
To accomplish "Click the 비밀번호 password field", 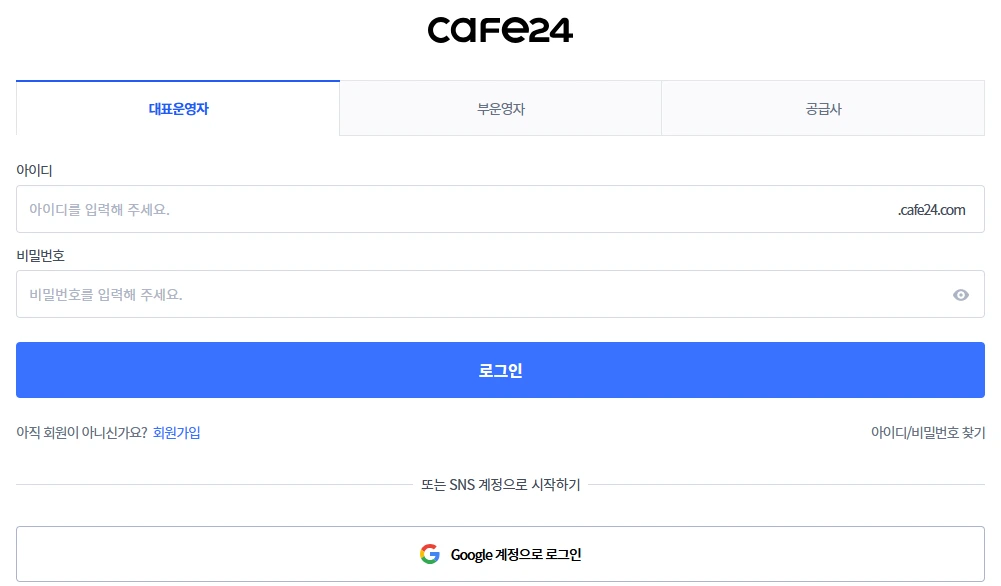I will tap(400, 294).
